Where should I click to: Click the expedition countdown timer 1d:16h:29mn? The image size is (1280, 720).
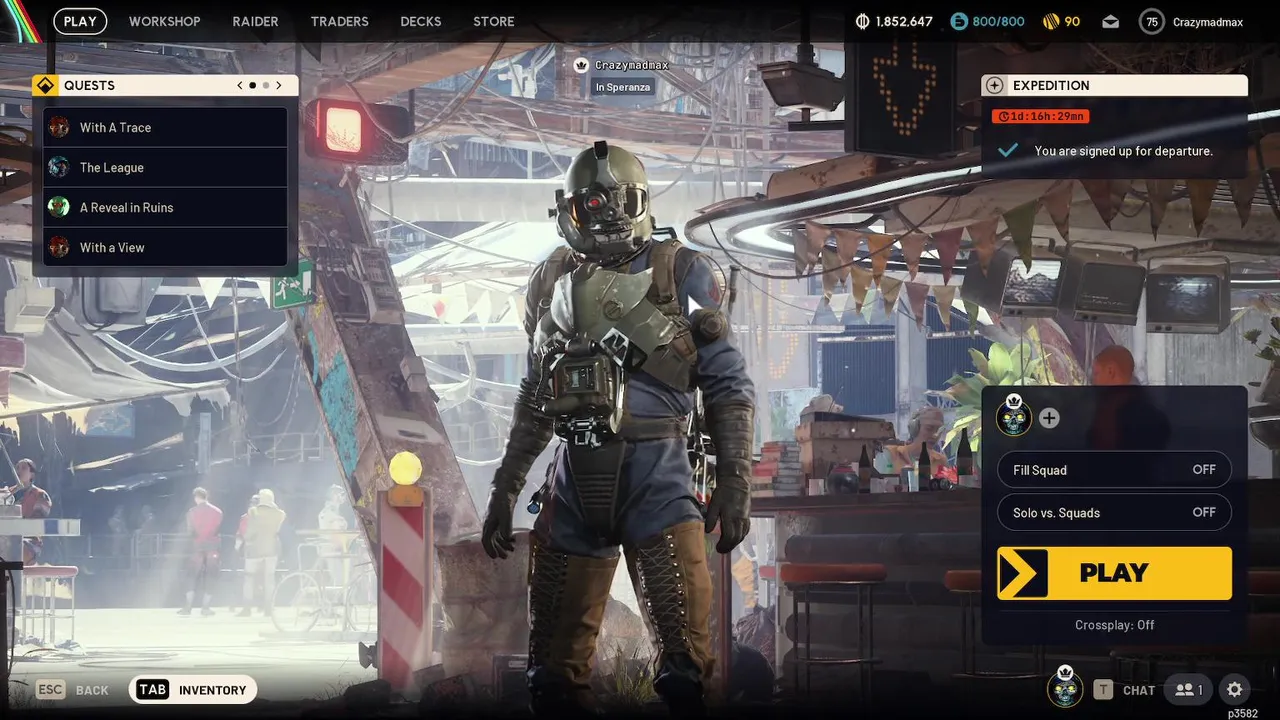[1041, 116]
